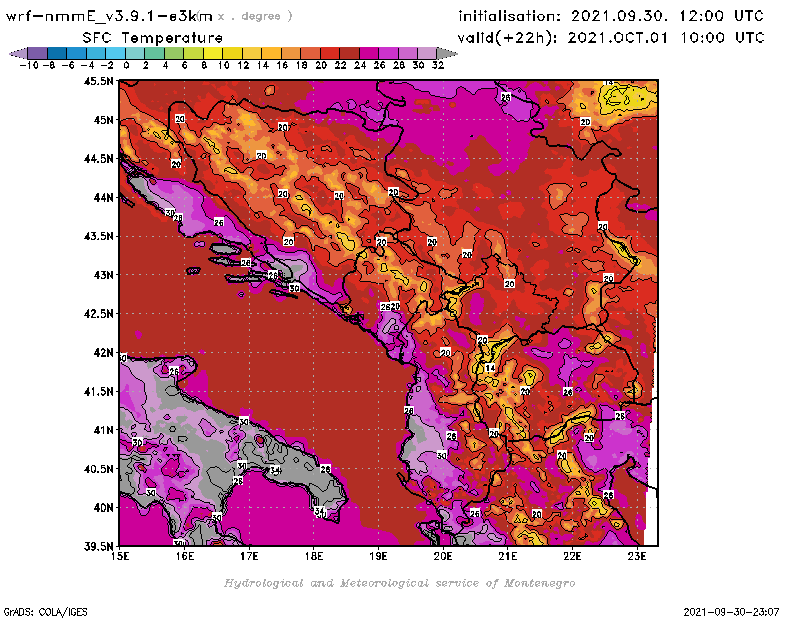Click the gray arrow at legend's right end
This screenshot has width=800, height=618.
pyautogui.click(x=447, y=53)
